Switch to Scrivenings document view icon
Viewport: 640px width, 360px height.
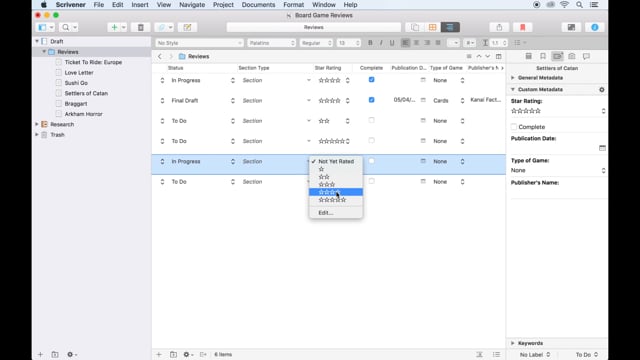[415, 27]
